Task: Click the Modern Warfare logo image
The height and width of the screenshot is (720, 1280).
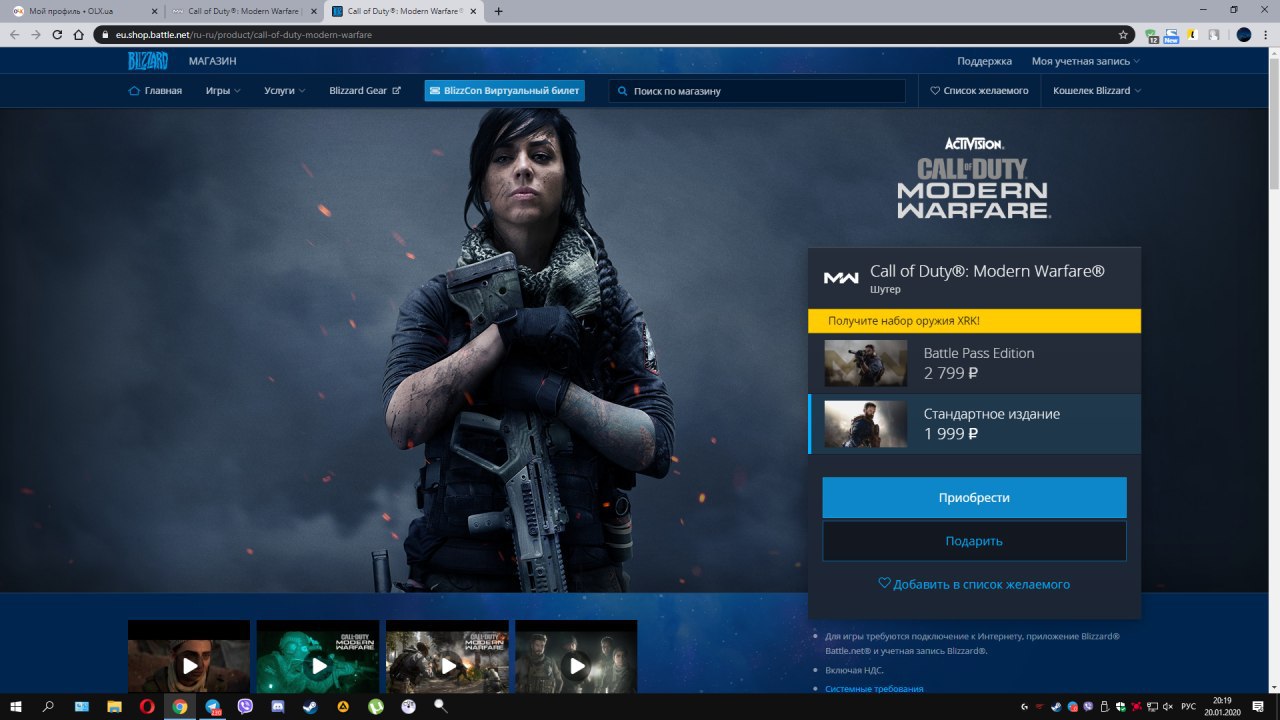Action: (974, 178)
